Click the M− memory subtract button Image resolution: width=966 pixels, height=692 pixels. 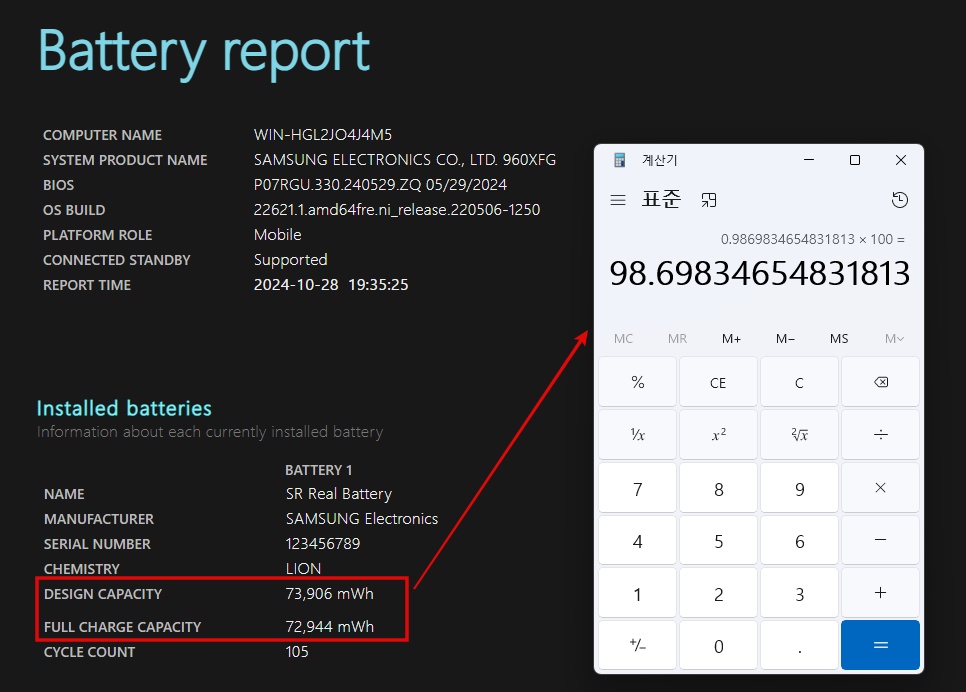tap(785, 338)
